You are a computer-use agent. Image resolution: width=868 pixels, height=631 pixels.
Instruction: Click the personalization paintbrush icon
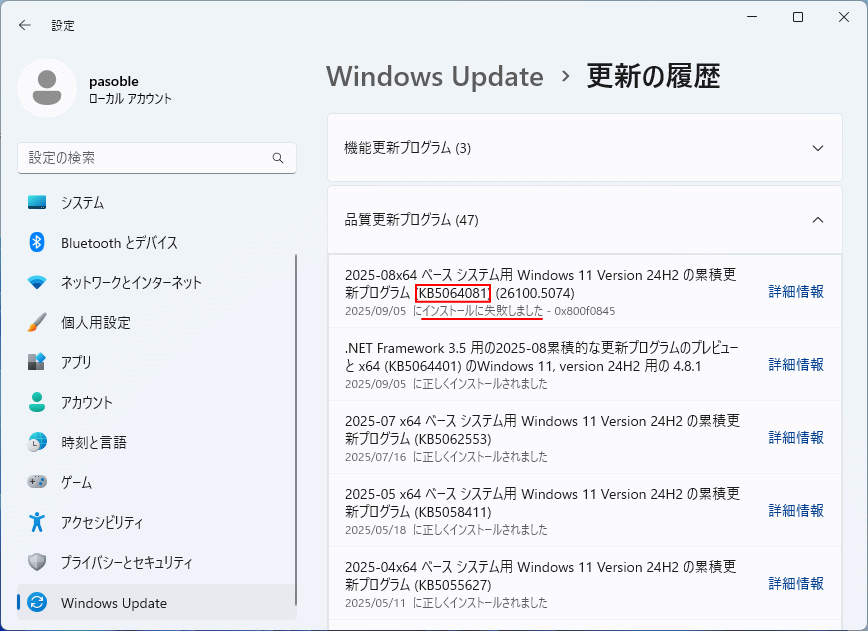click(37, 322)
